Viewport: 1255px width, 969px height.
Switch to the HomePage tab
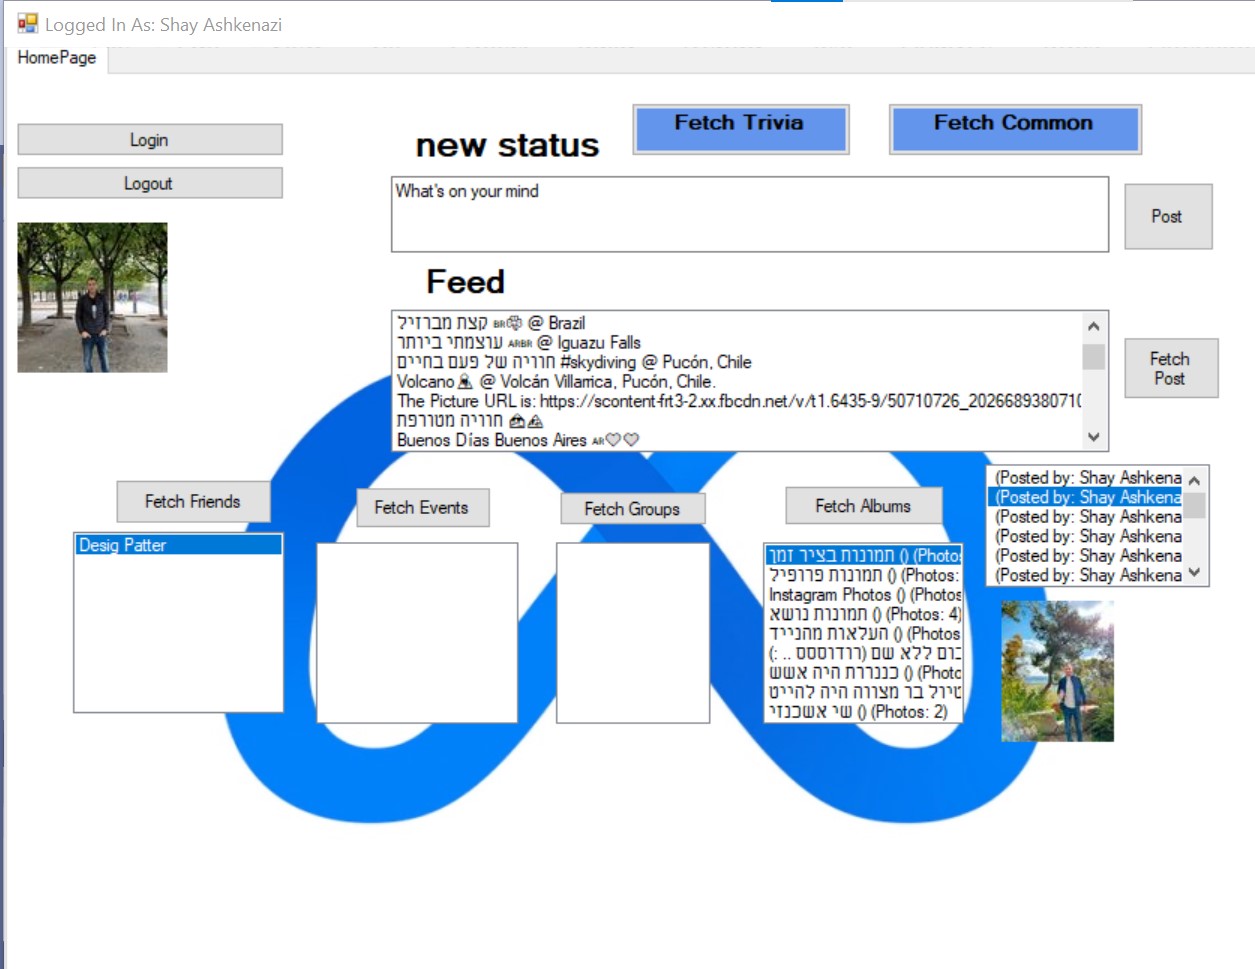tap(55, 58)
